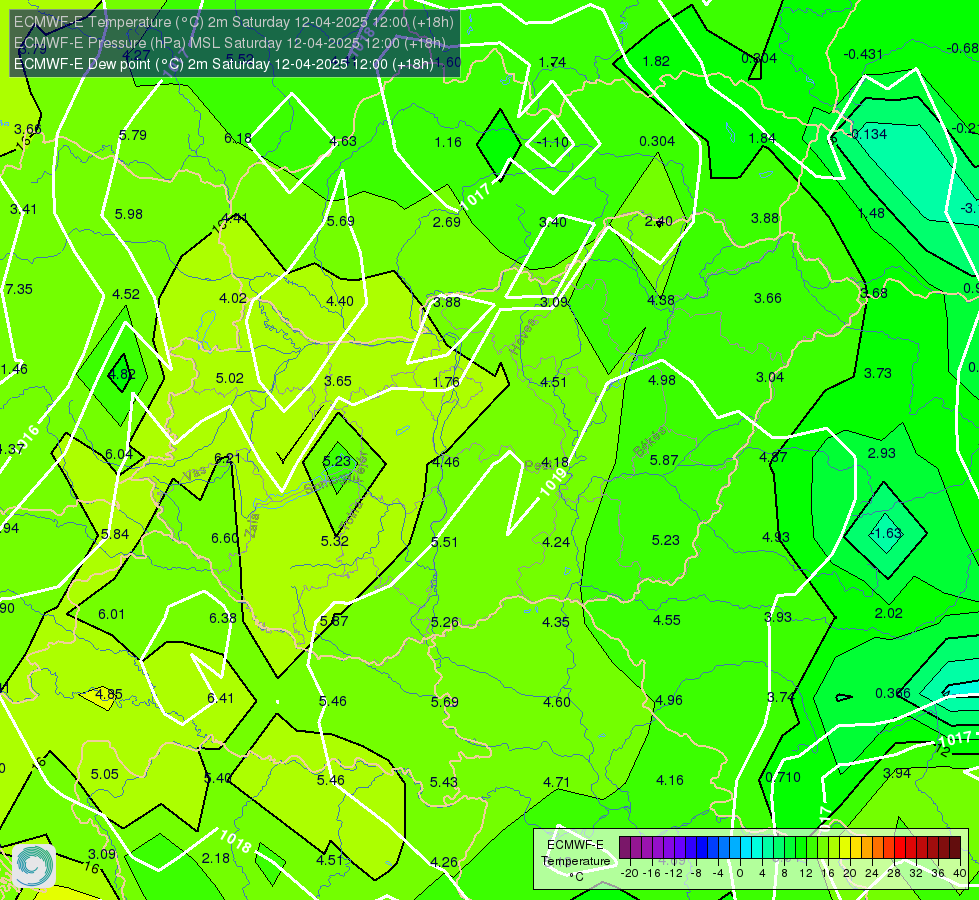The height and width of the screenshot is (900, 979).
Task: Click the 0.366 dew point value
Action: [892, 693]
